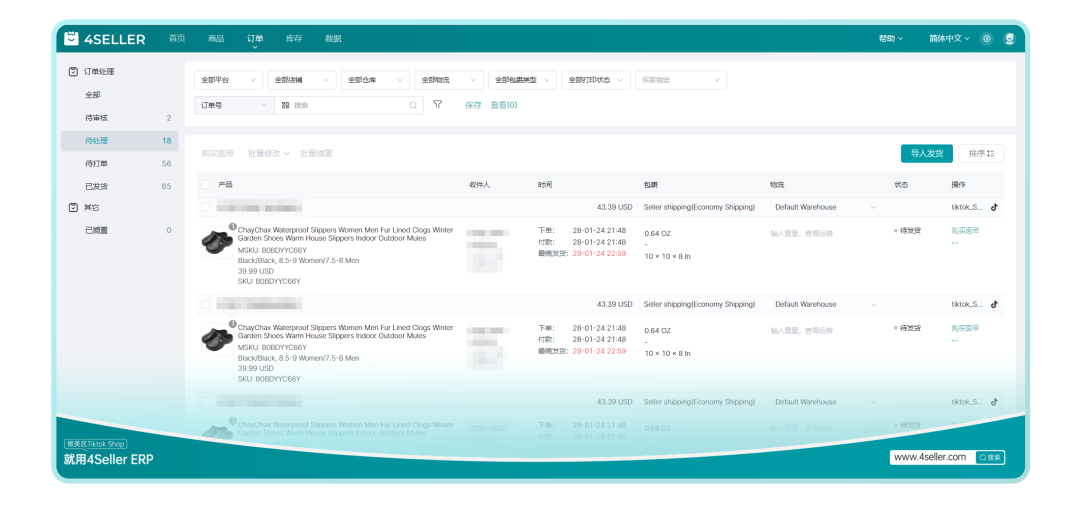Click the scan grid icon in search box
1080x505 pixels.
(285, 105)
